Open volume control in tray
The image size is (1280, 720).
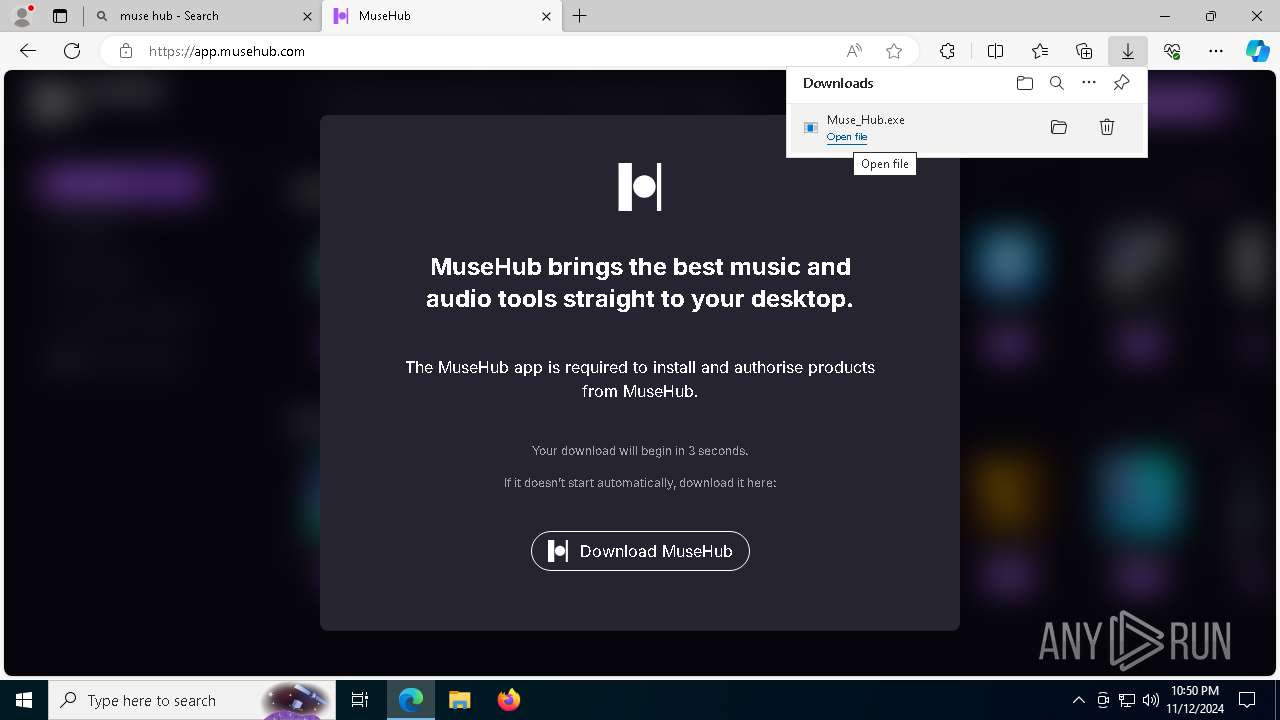click(x=1150, y=700)
